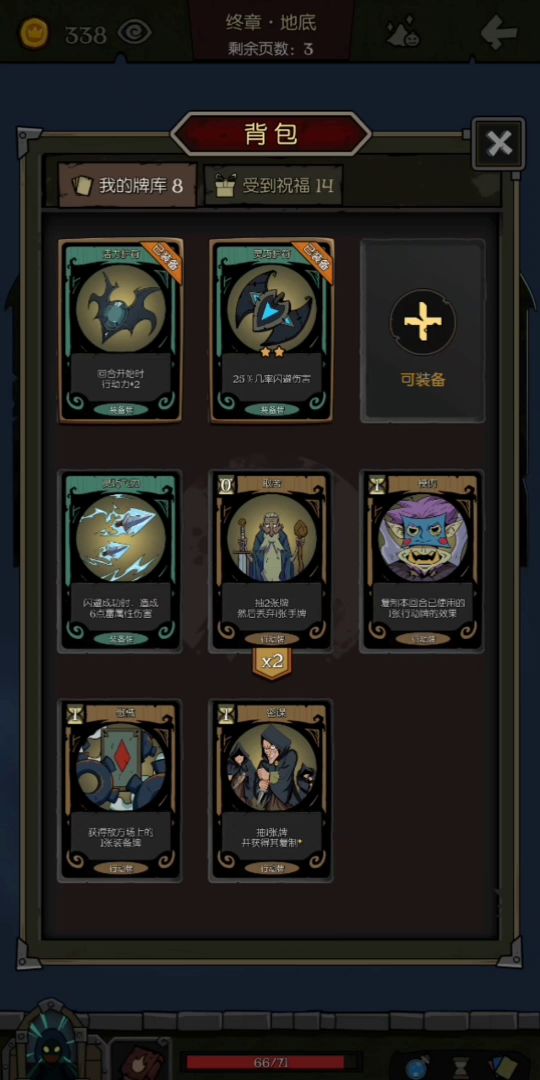
Task: Tap the back arrow icon
Action: (x=499, y=32)
